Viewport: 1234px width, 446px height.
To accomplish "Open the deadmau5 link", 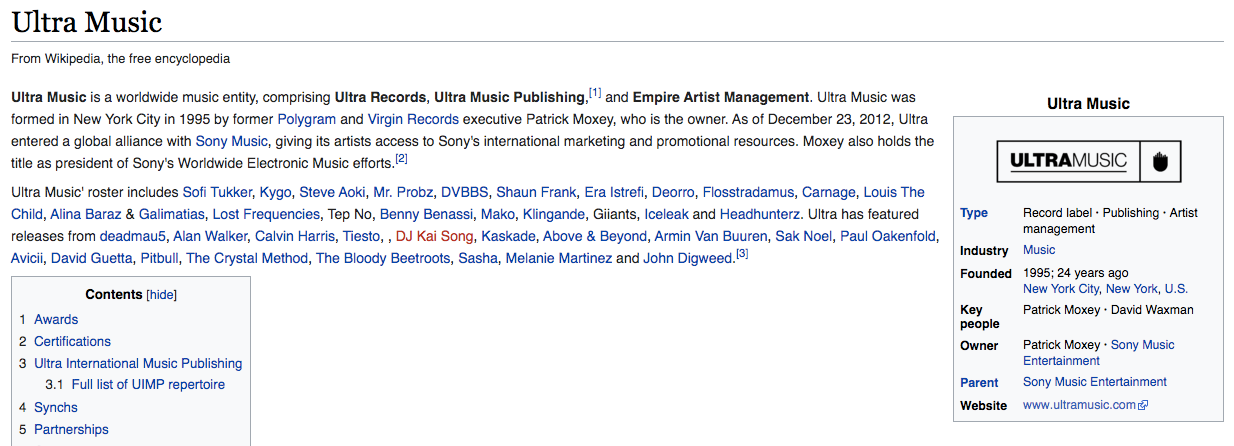I will [132, 236].
